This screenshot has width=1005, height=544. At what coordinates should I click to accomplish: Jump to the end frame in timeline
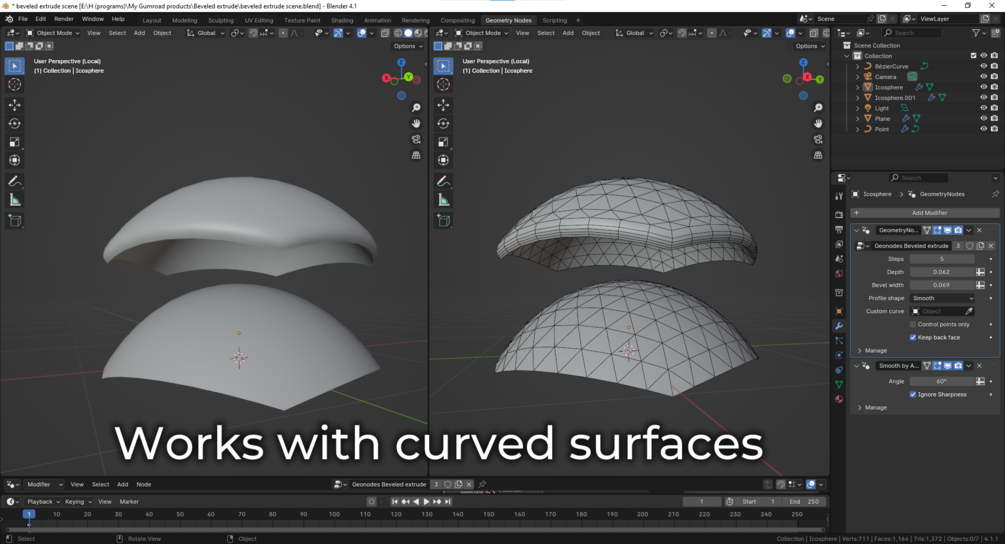[x=448, y=502]
